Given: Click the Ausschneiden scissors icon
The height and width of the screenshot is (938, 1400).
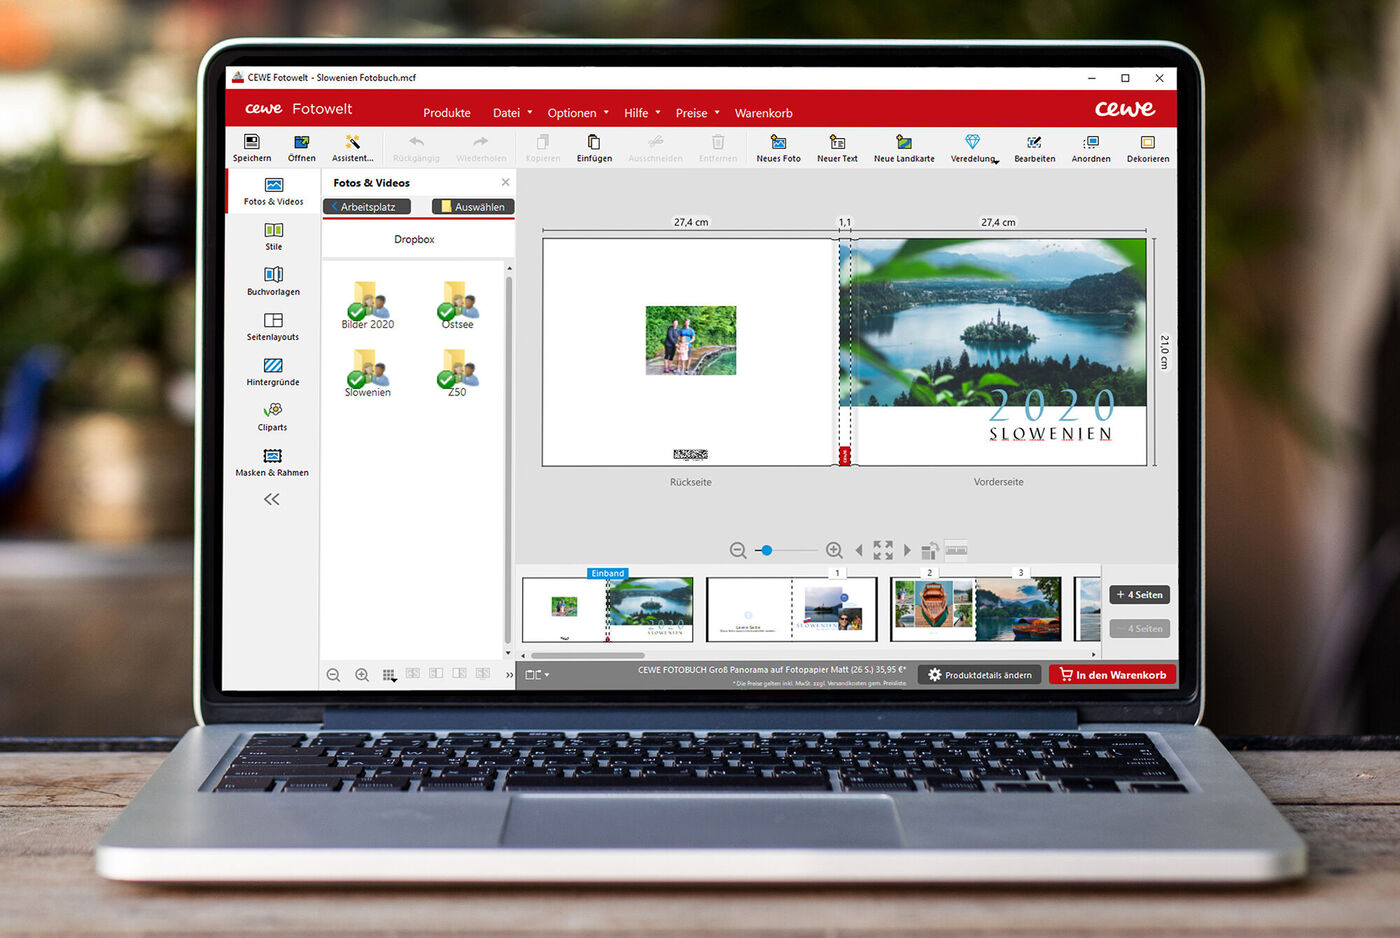Looking at the screenshot, I should click(655, 148).
